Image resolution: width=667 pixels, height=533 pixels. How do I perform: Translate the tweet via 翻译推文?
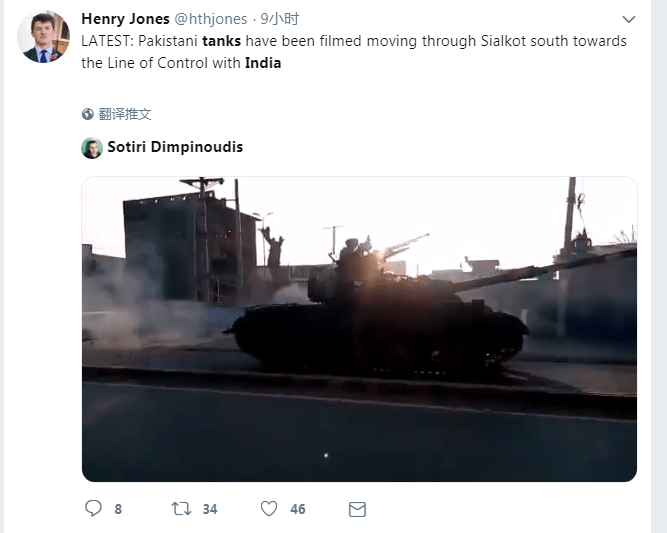[125, 114]
